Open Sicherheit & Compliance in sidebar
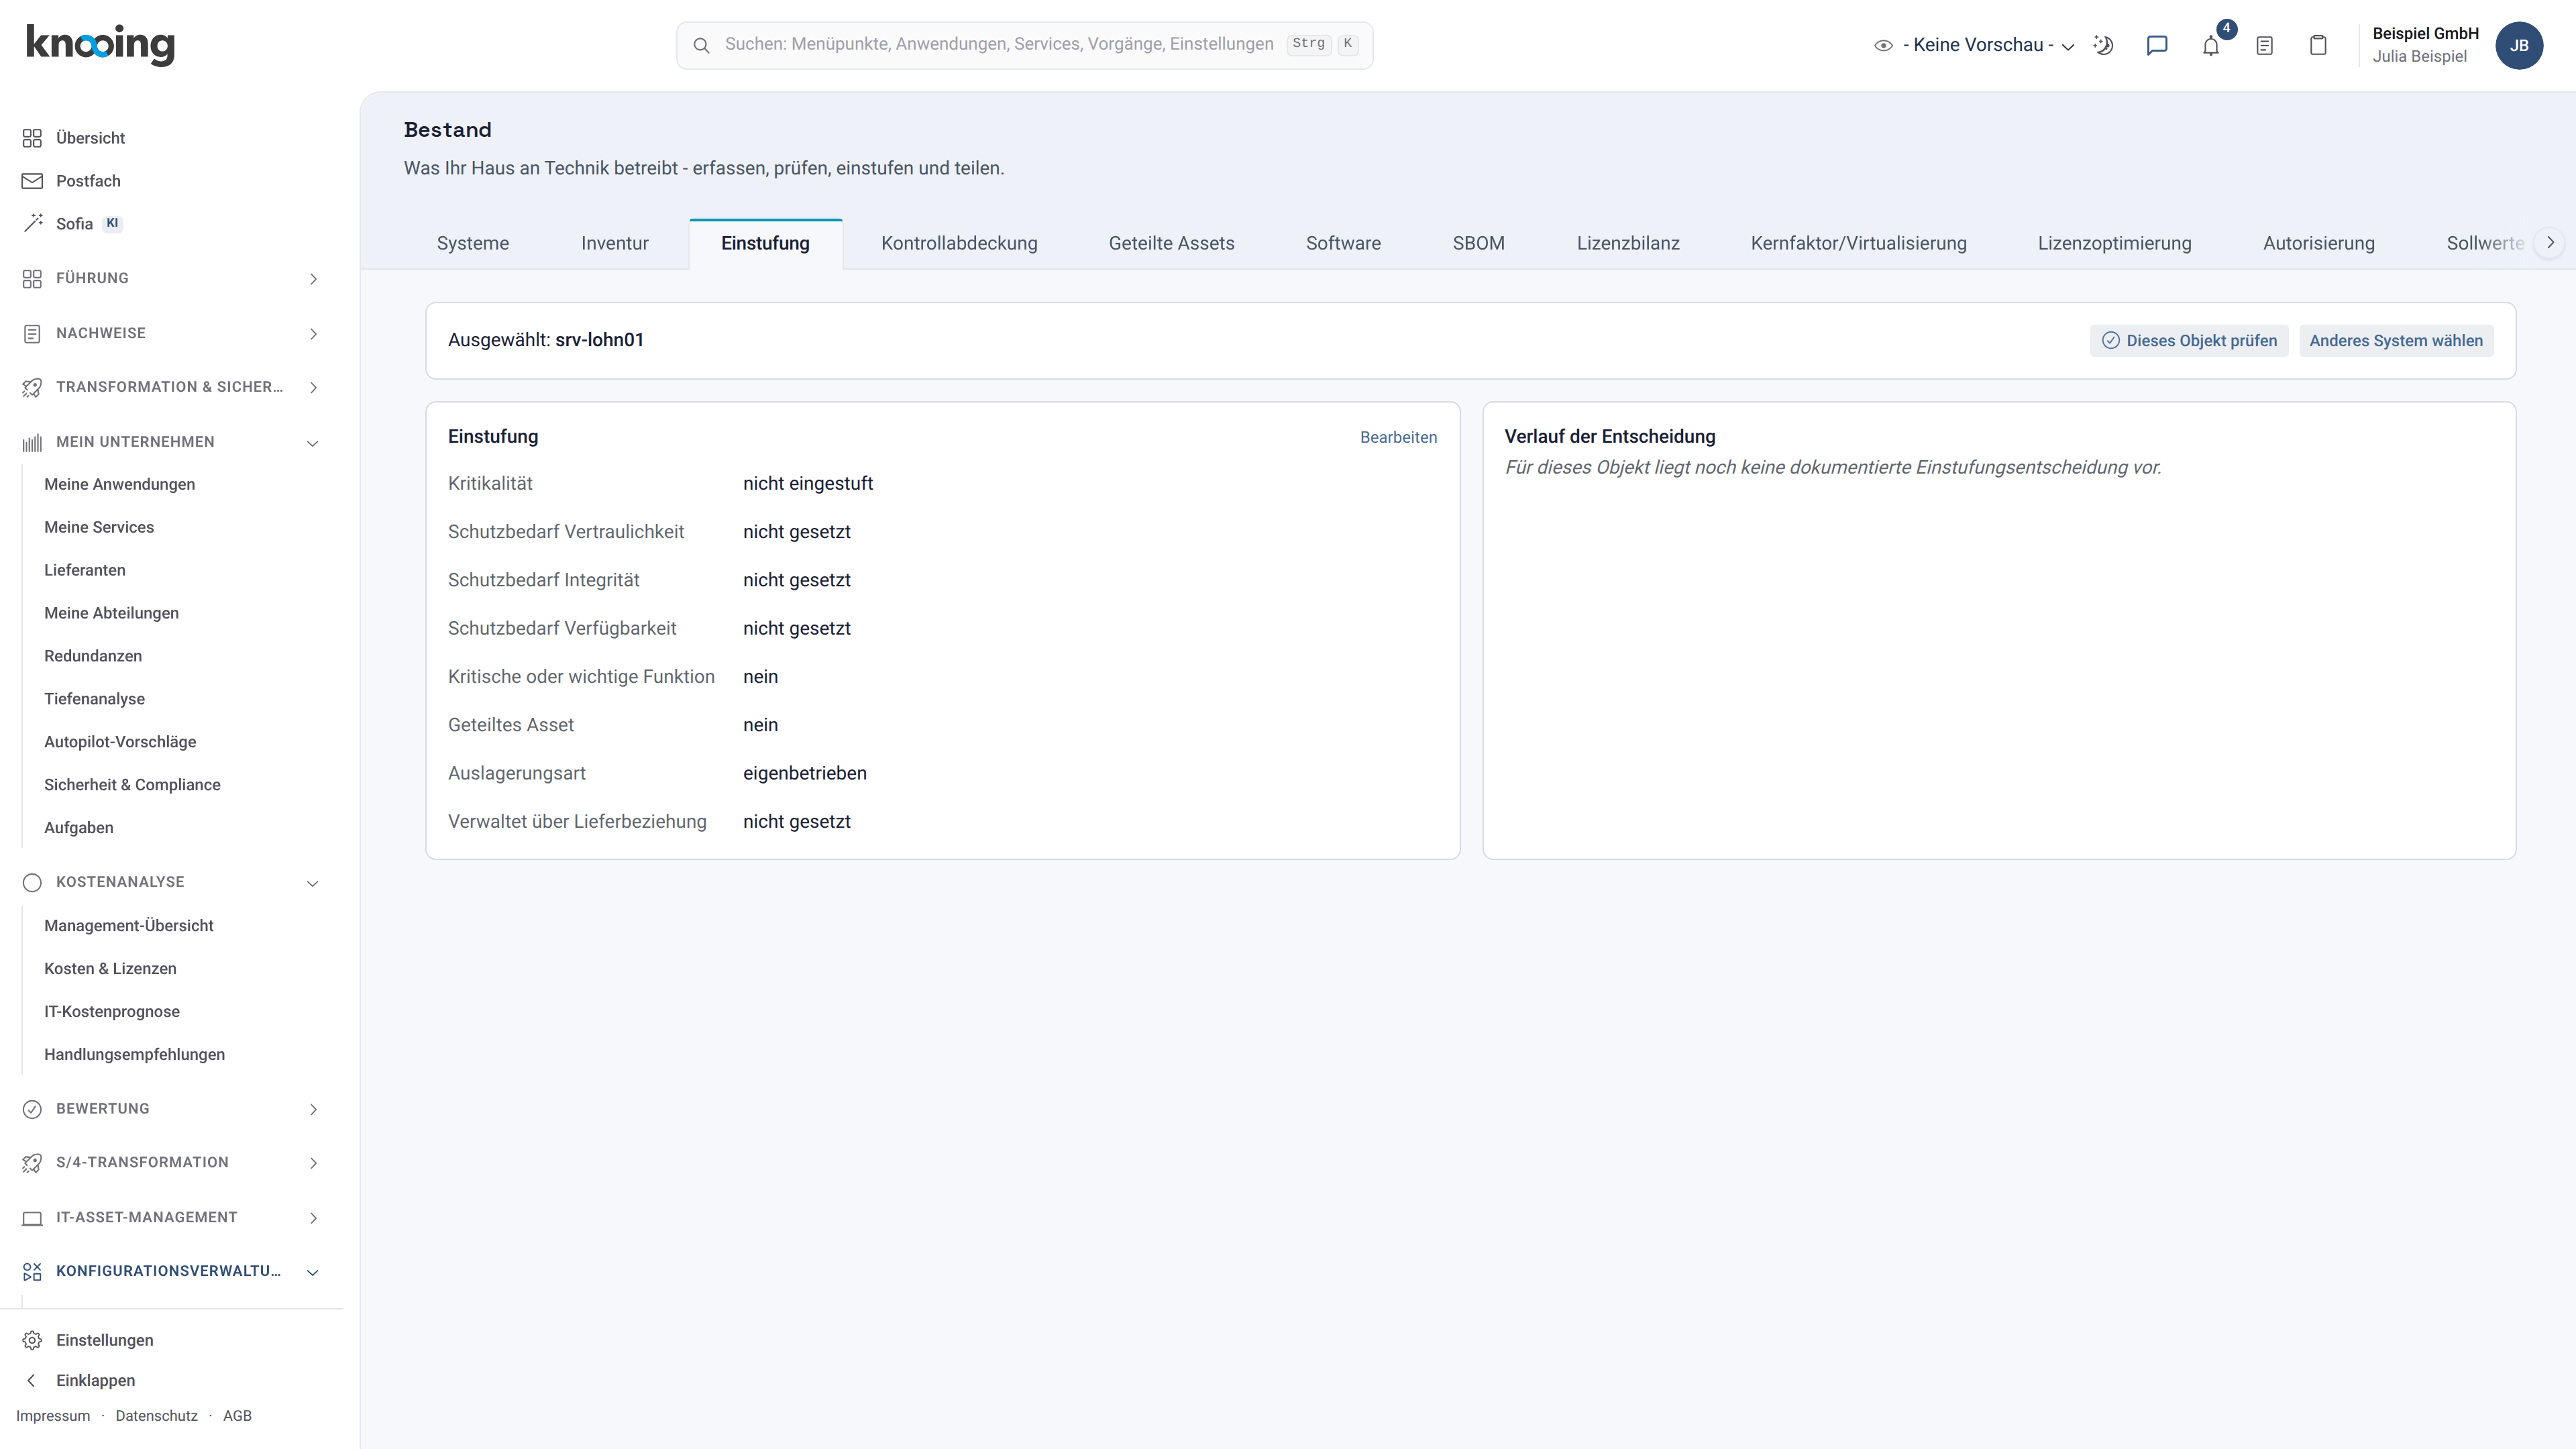 pos(132,785)
